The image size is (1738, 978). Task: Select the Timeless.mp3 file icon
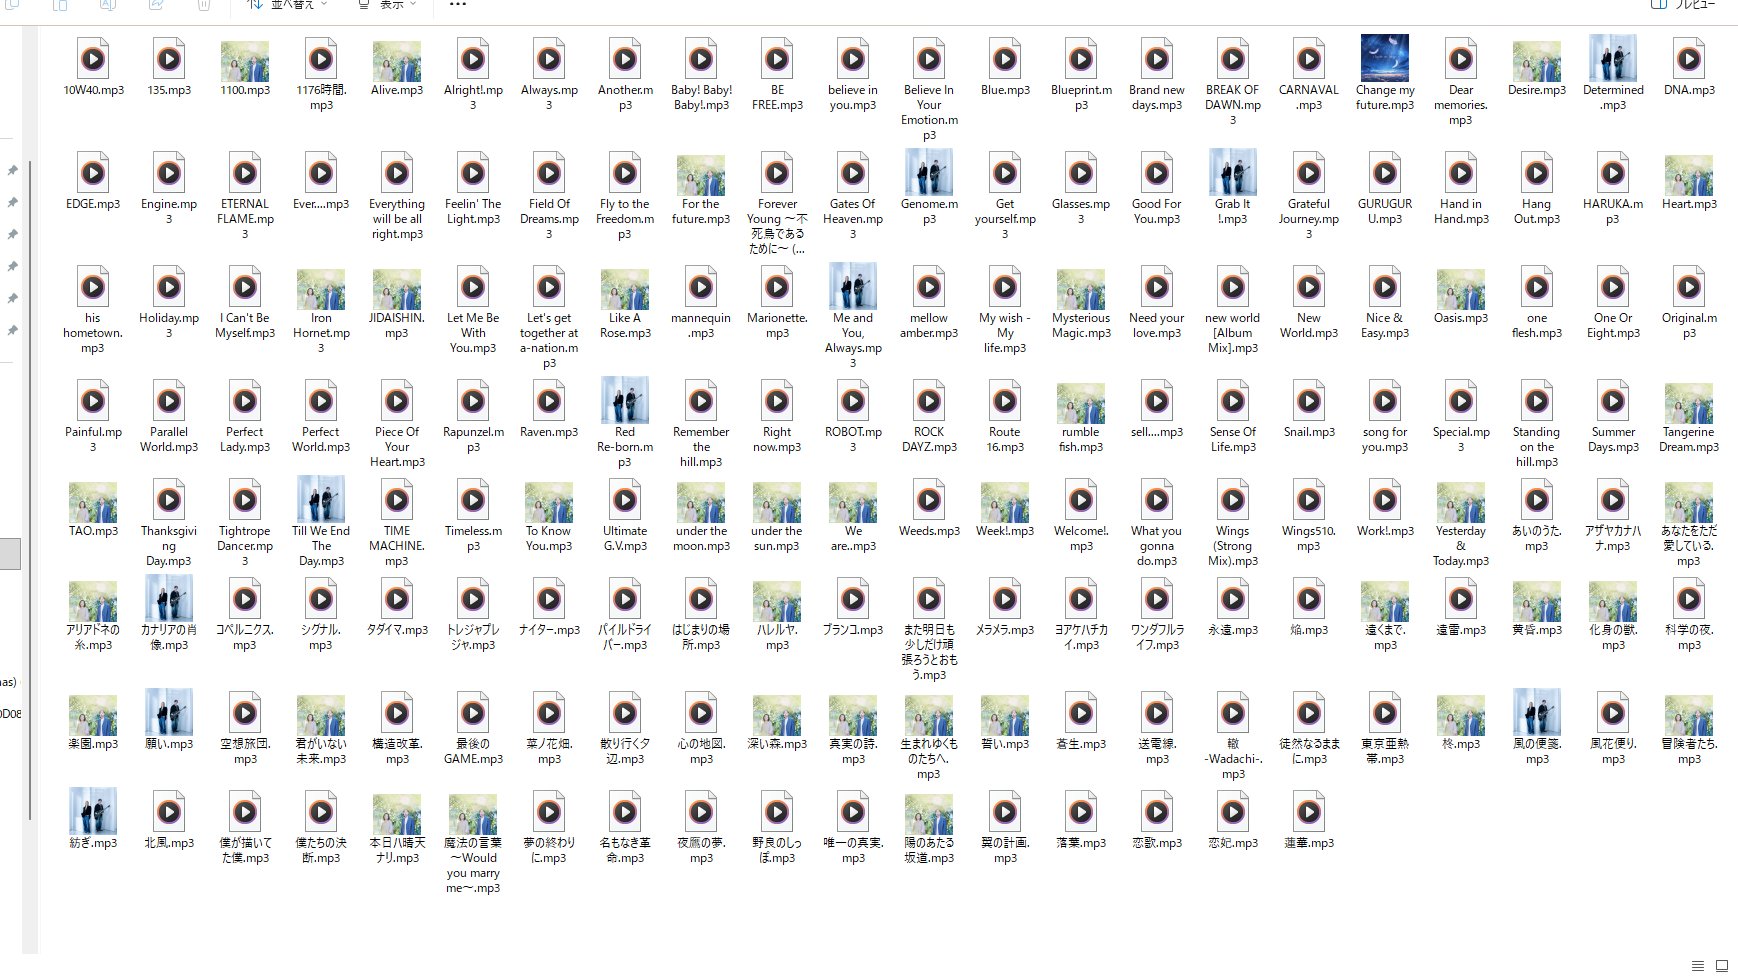[473, 500]
